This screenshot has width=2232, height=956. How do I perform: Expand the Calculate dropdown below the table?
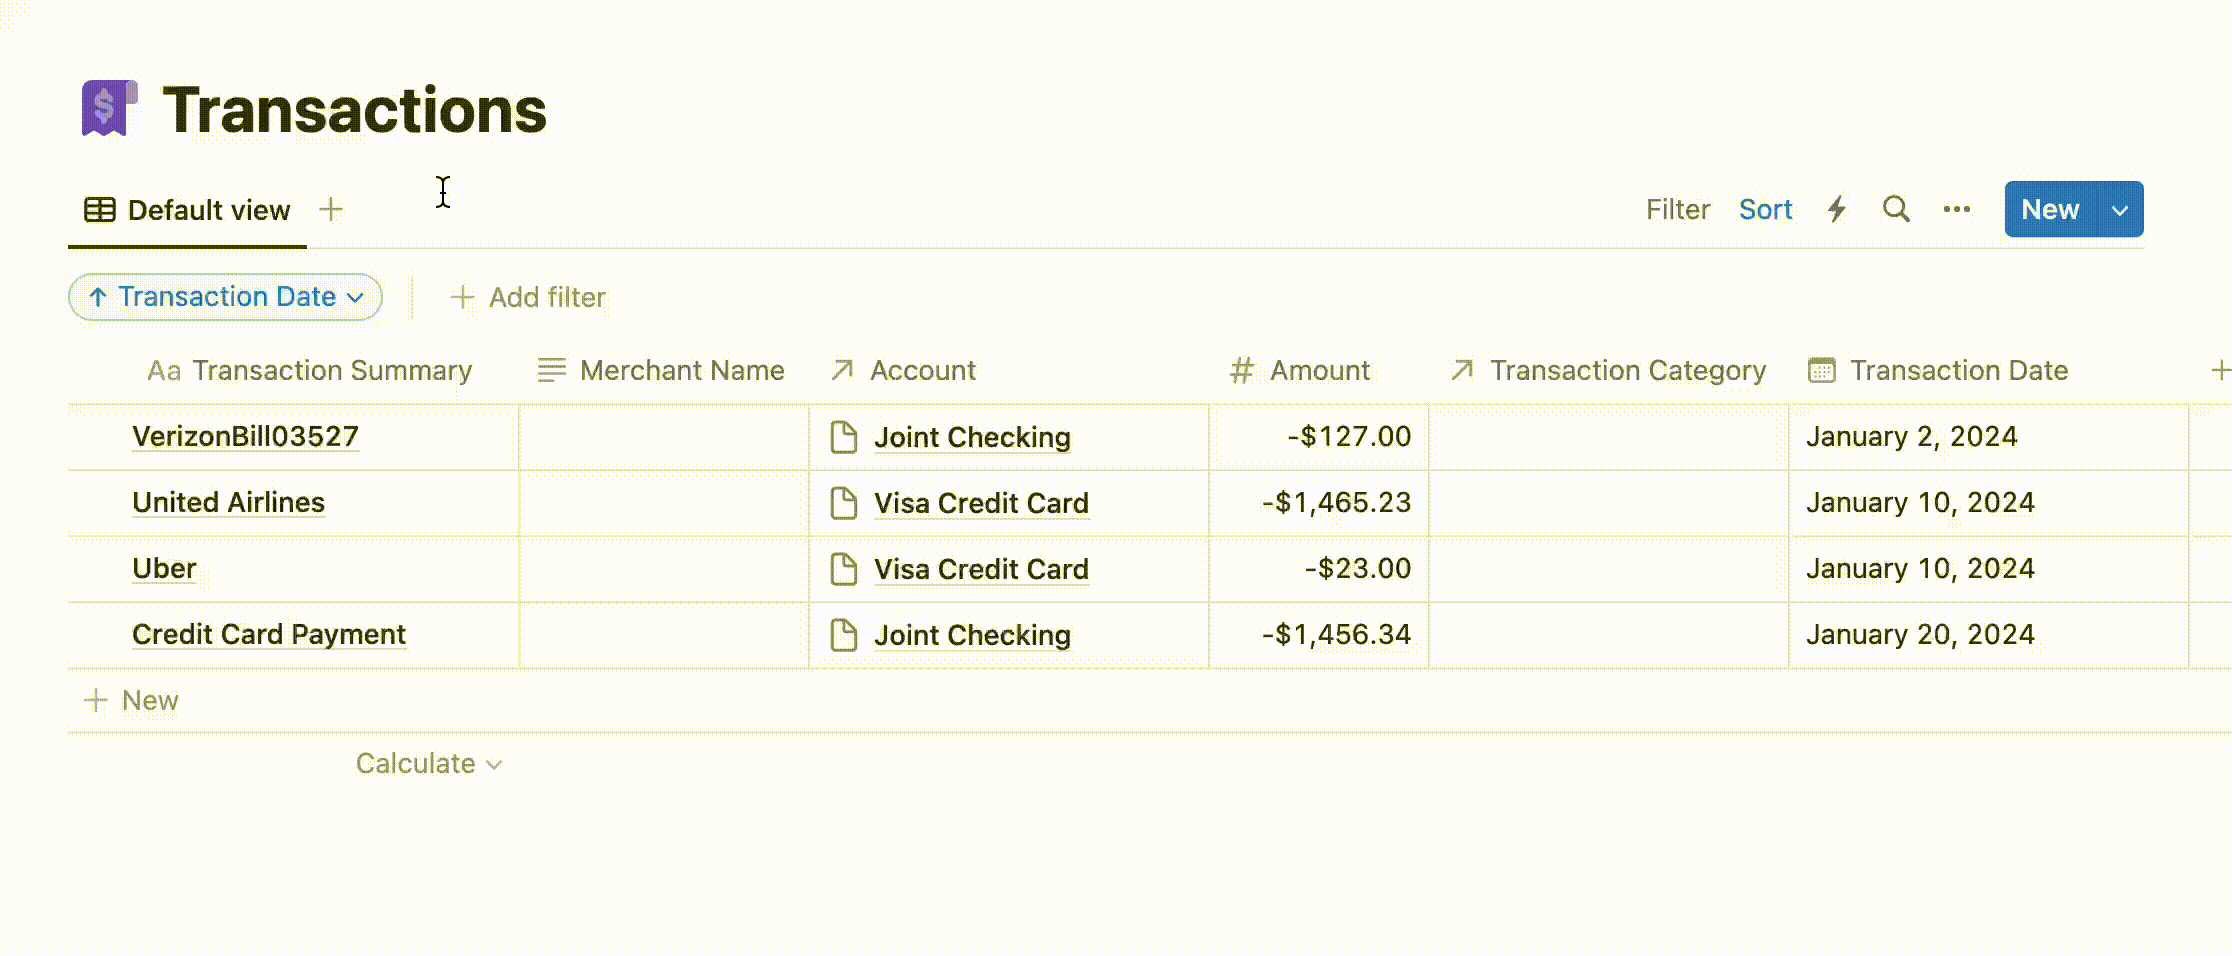pos(428,763)
